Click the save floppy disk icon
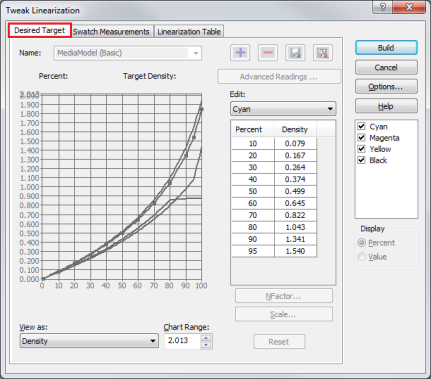This screenshot has width=431, height=379. coord(295,53)
